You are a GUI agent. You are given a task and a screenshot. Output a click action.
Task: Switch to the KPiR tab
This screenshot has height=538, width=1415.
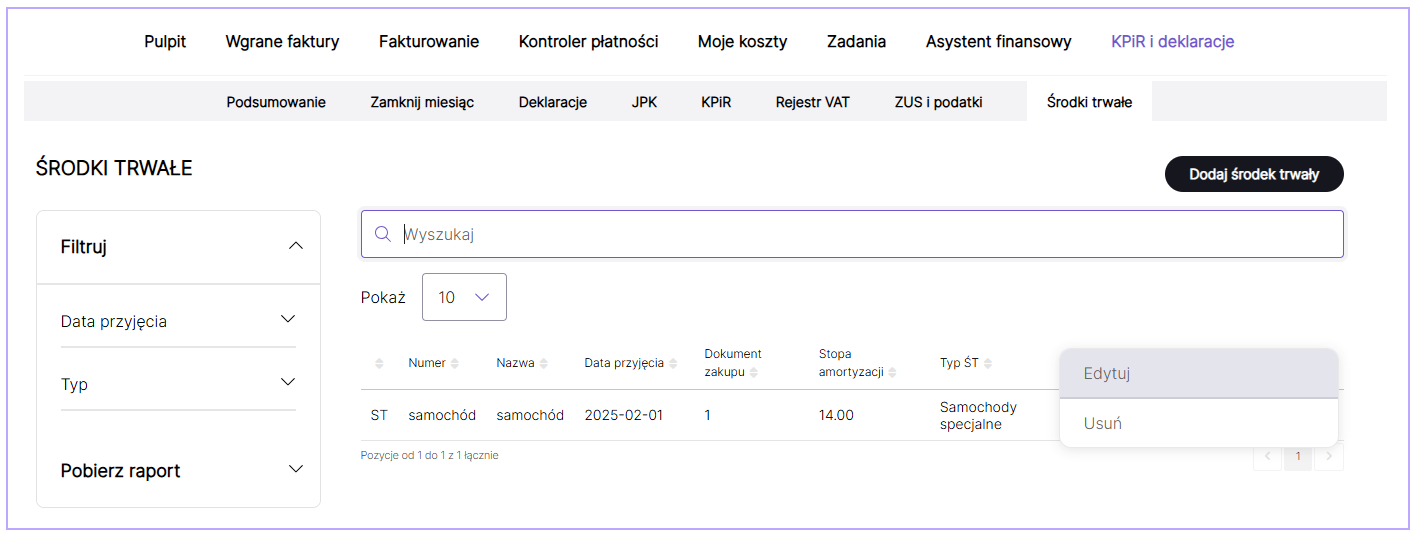pyautogui.click(x=716, y=102)
